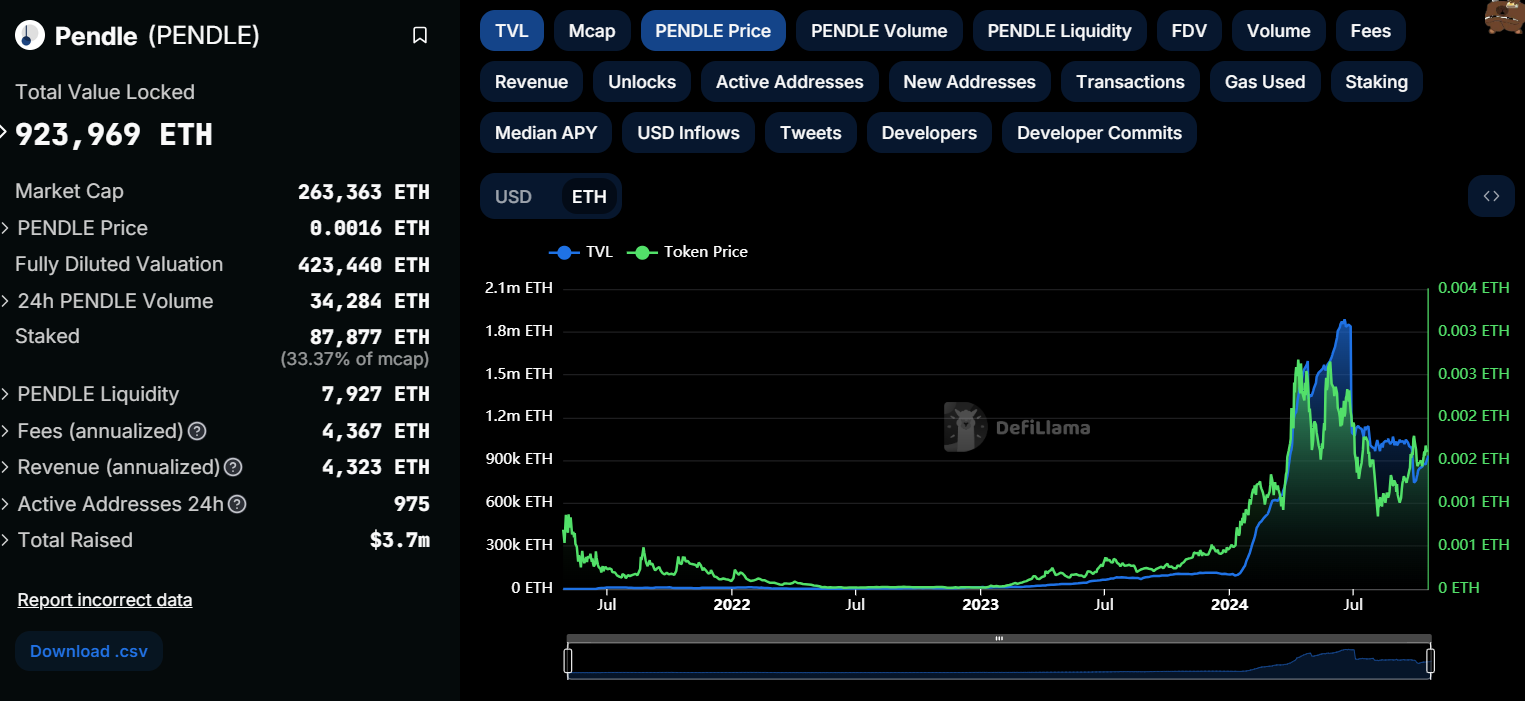Viewport: 1525px width, 701px height.
Task: Download the .csv data file
Action: click(89, 651)
